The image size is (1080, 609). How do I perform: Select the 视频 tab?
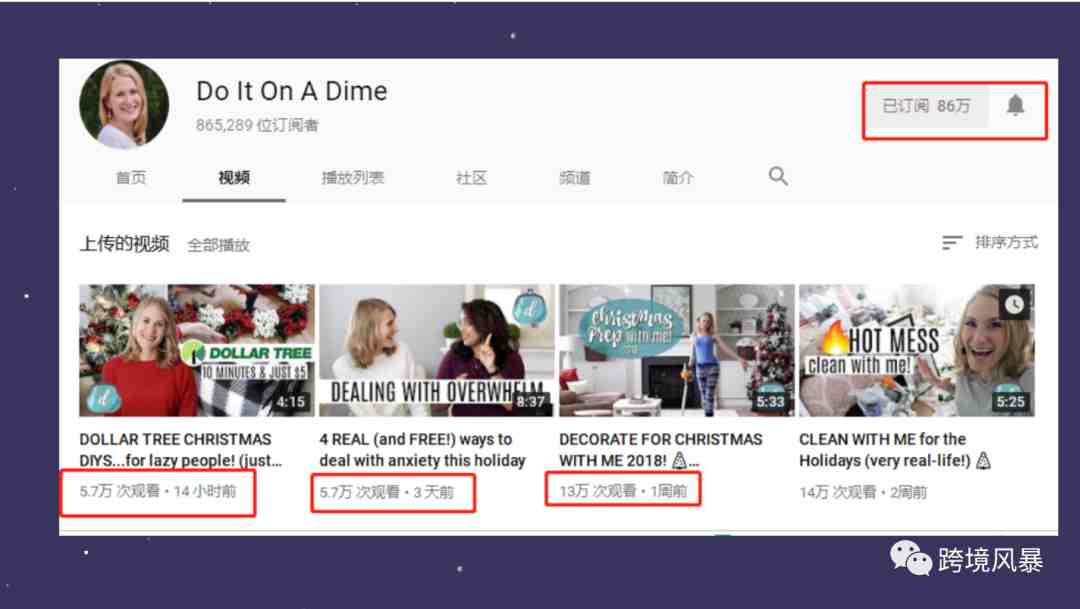click(234, 178)
